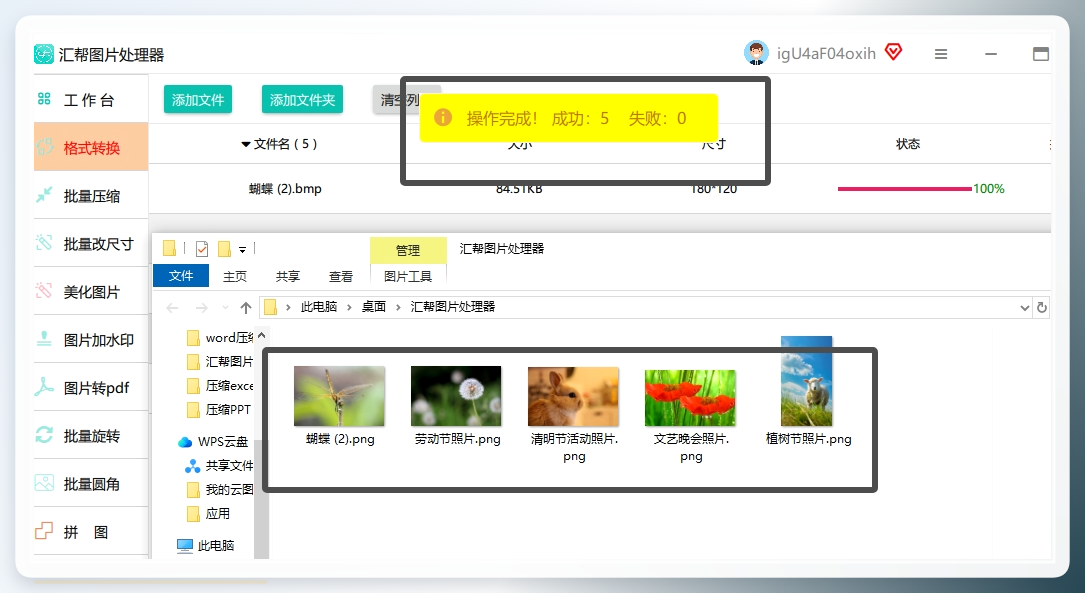Select the 格式转换 sidebar icon
This screenshot has height=593, width=1085.
pyautogui.click(x=44, y=147)
